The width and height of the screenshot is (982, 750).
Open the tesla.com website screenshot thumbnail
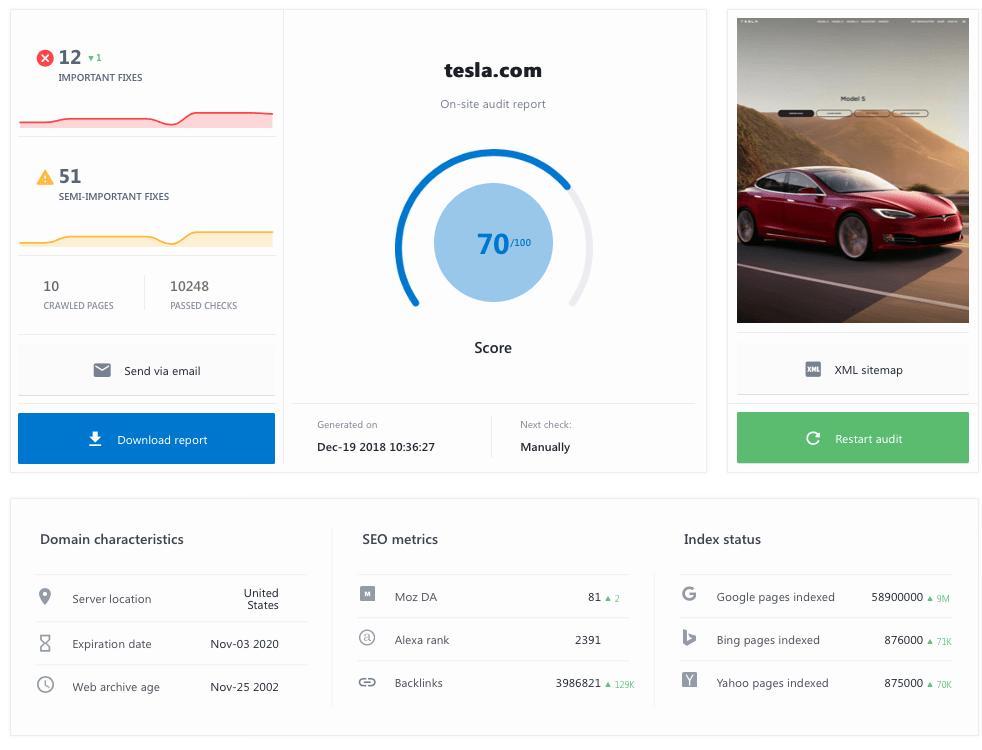click(852, 170)
